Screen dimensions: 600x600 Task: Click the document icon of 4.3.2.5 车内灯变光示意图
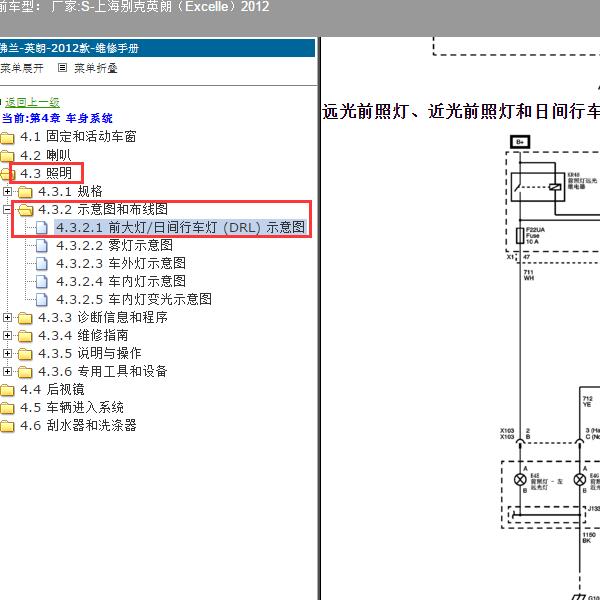41,299
